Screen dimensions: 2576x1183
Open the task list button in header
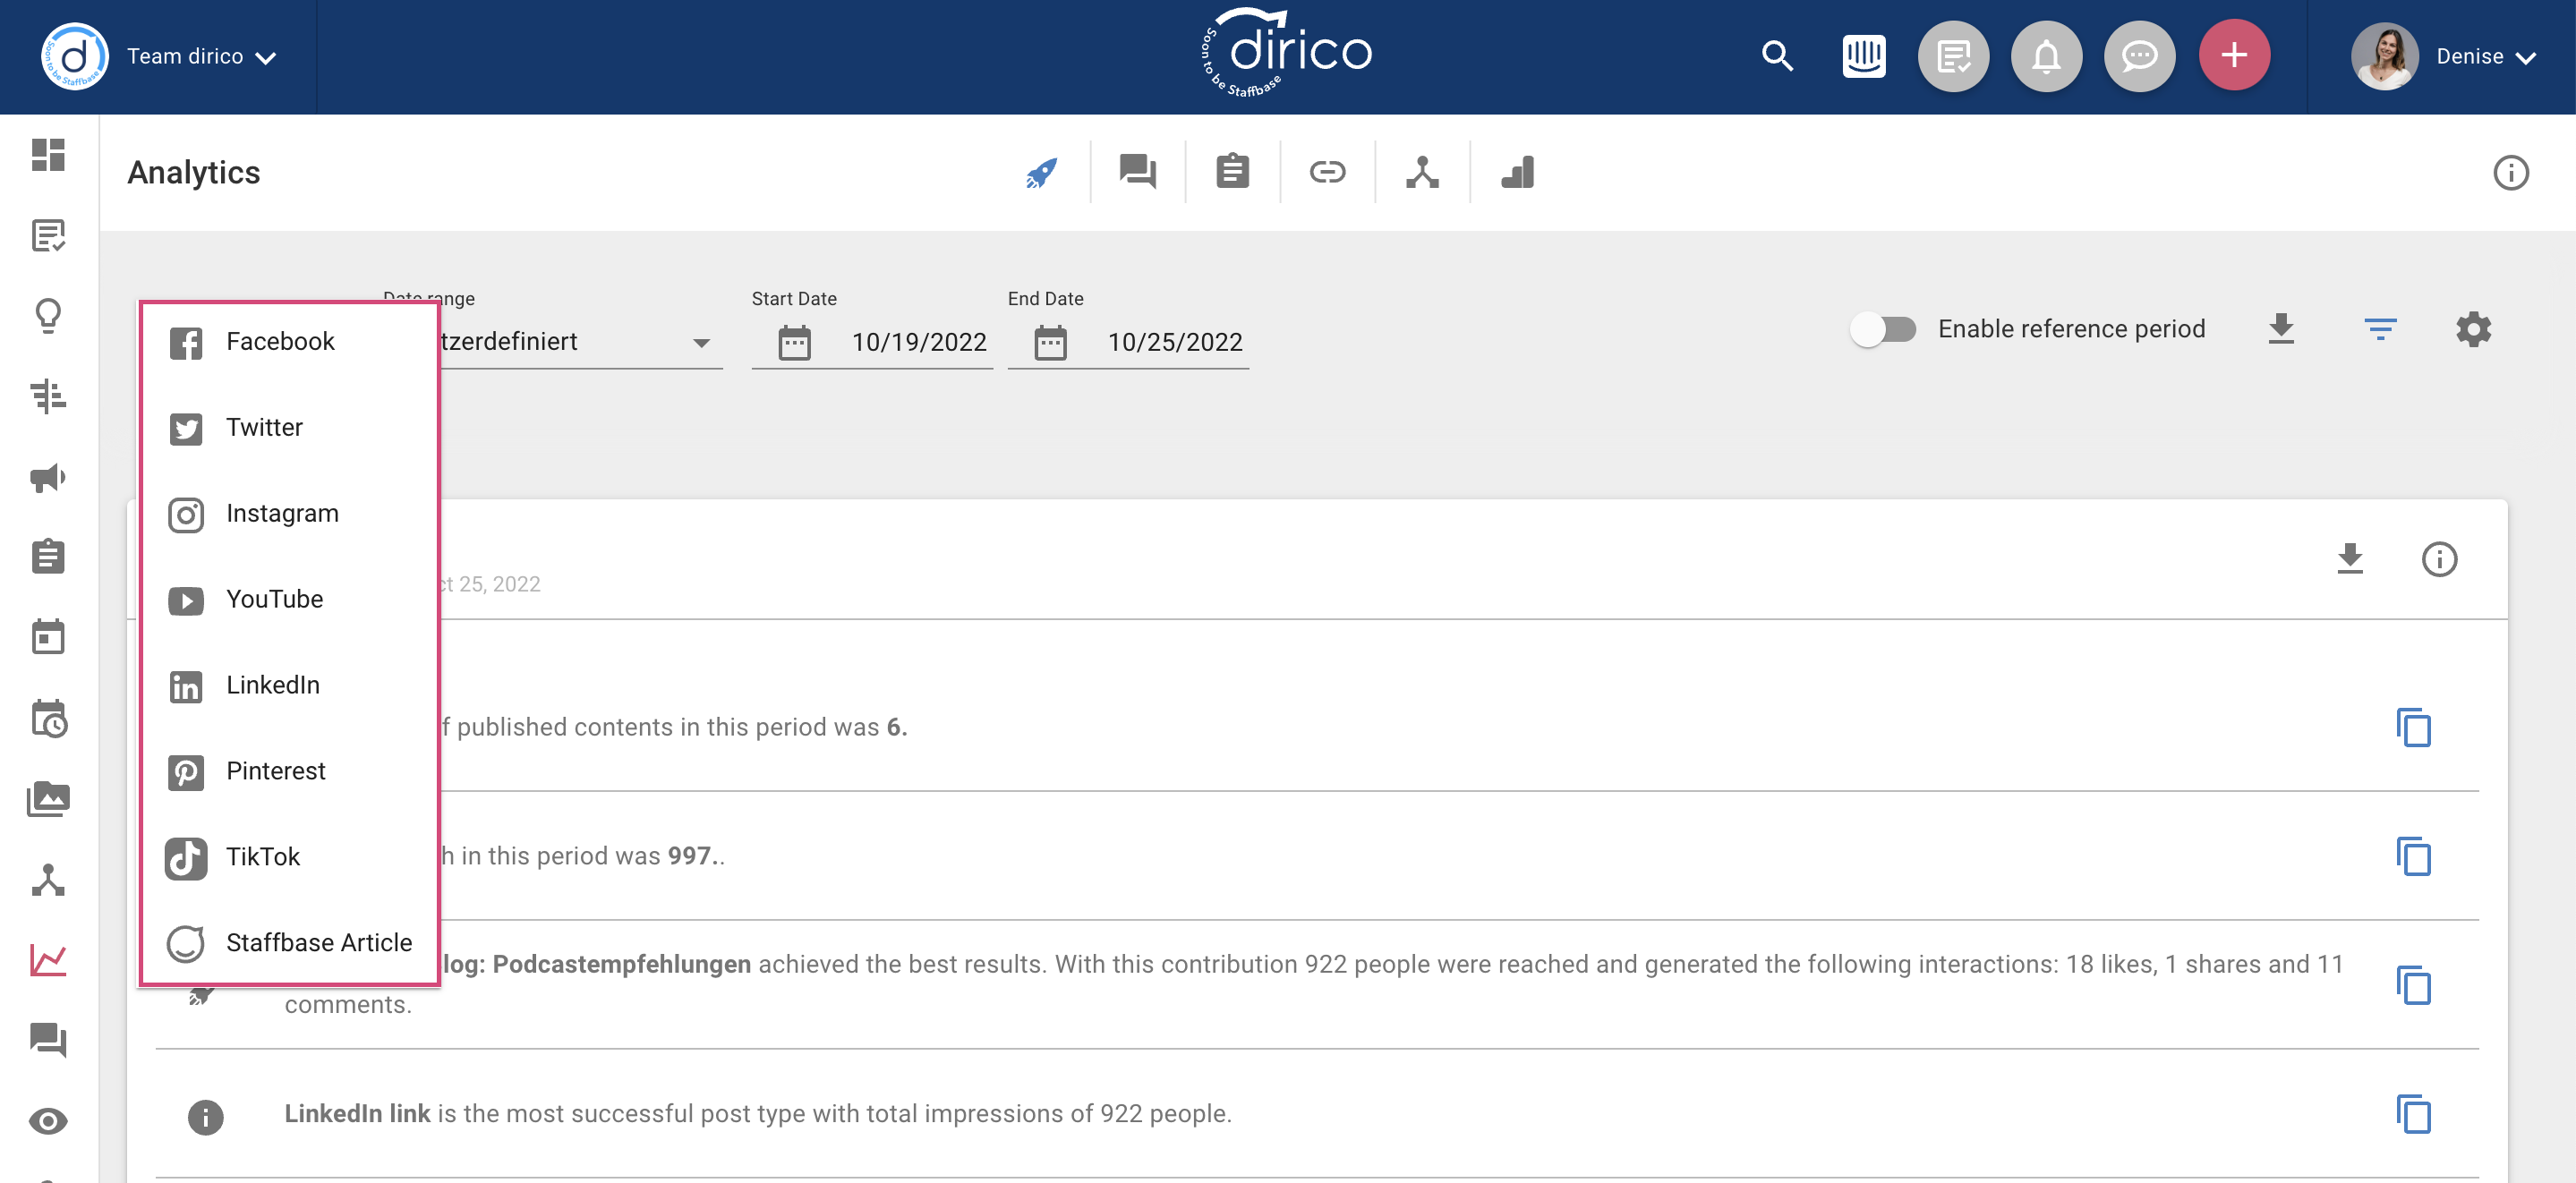(1953, 56)
